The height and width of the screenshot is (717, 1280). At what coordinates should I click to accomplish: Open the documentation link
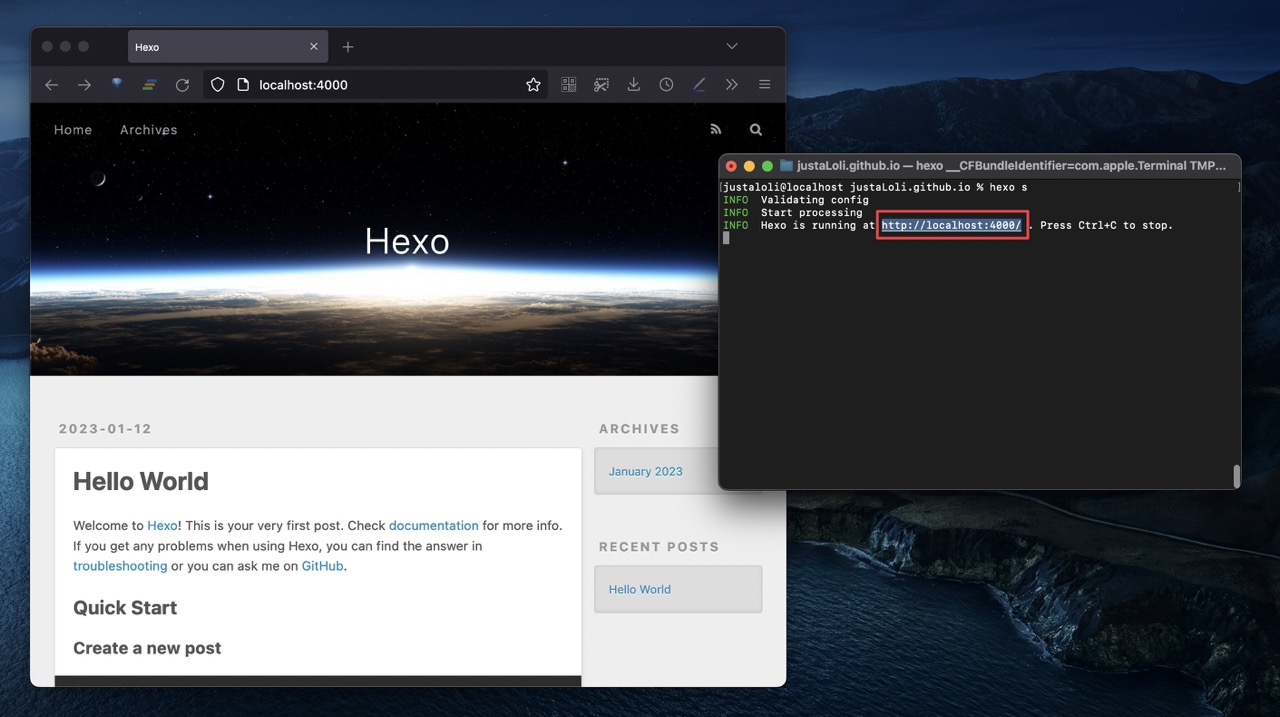point(434,525)
